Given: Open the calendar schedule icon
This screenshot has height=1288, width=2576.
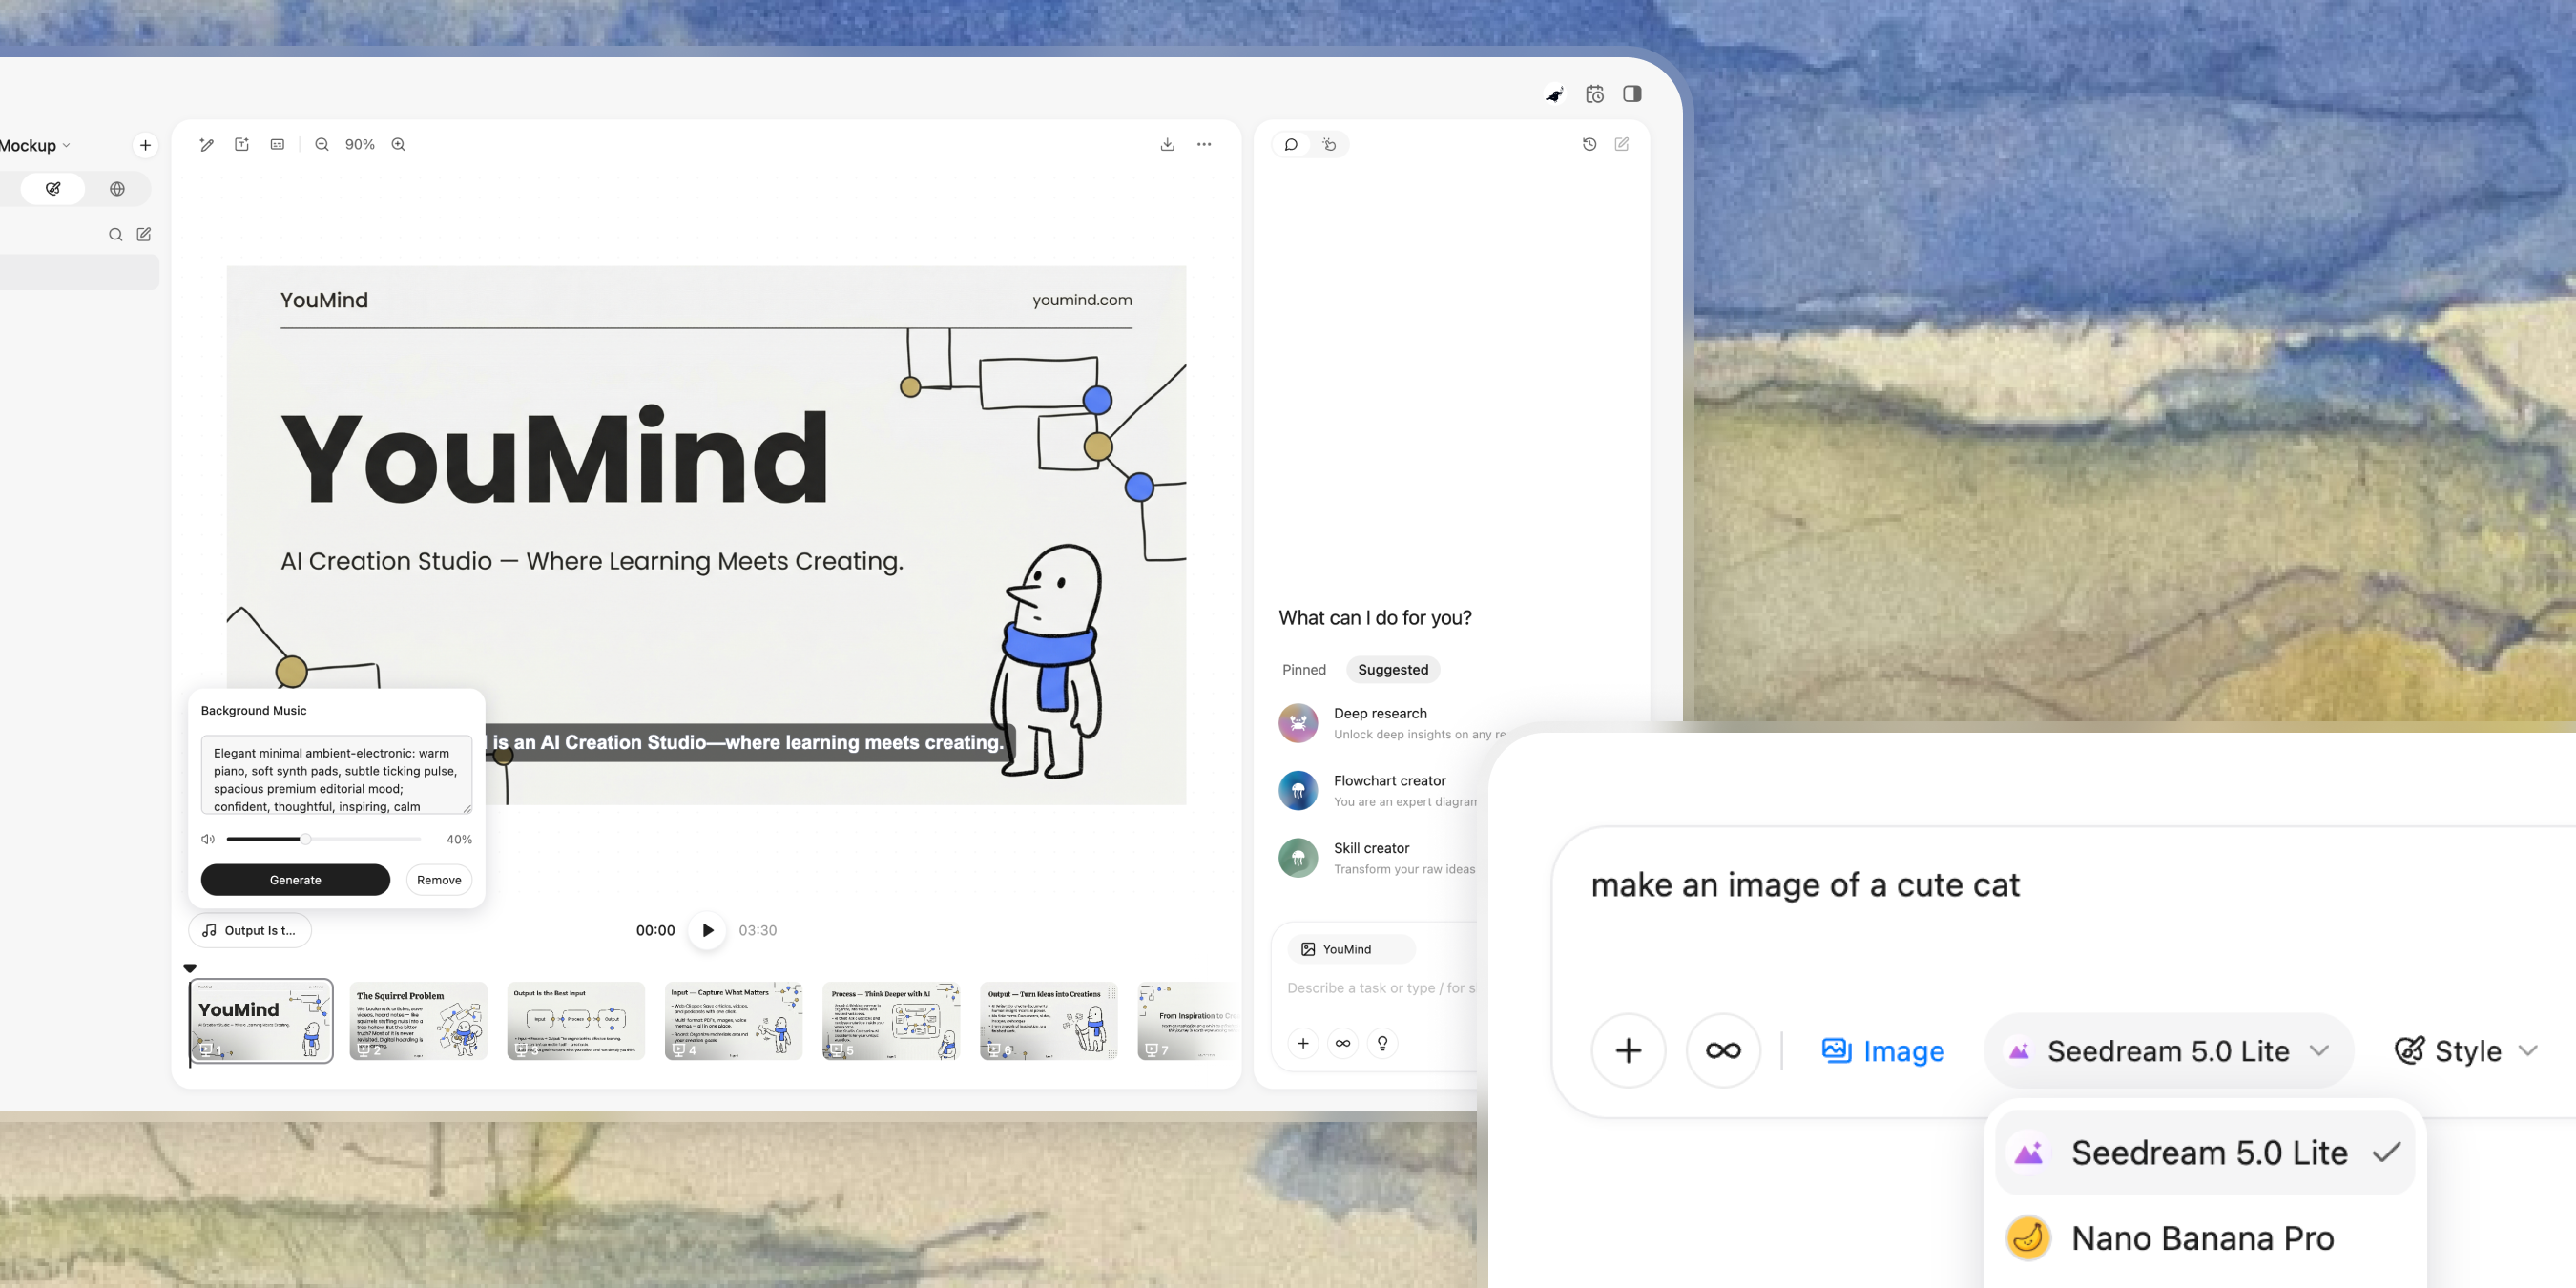Looking at the screenshot, I should coord(1595,94).
